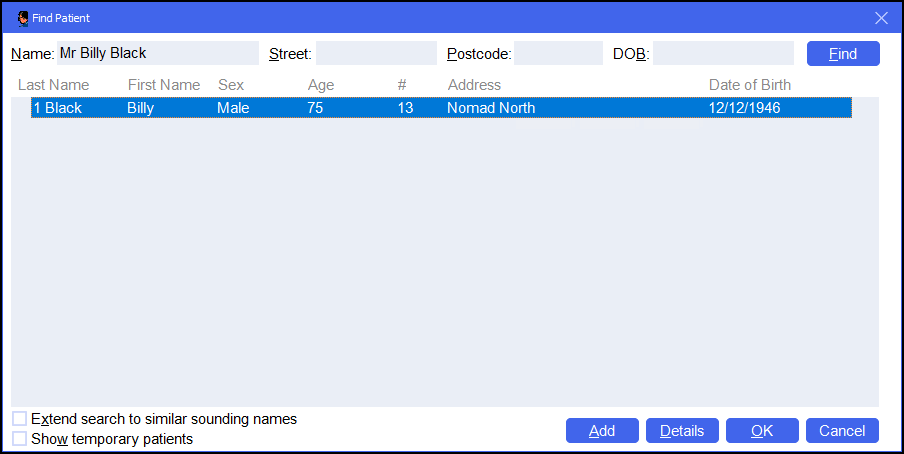This screenshot has width=904, height=454.
Task: Cancel the patient search
Action: (842, 431)
